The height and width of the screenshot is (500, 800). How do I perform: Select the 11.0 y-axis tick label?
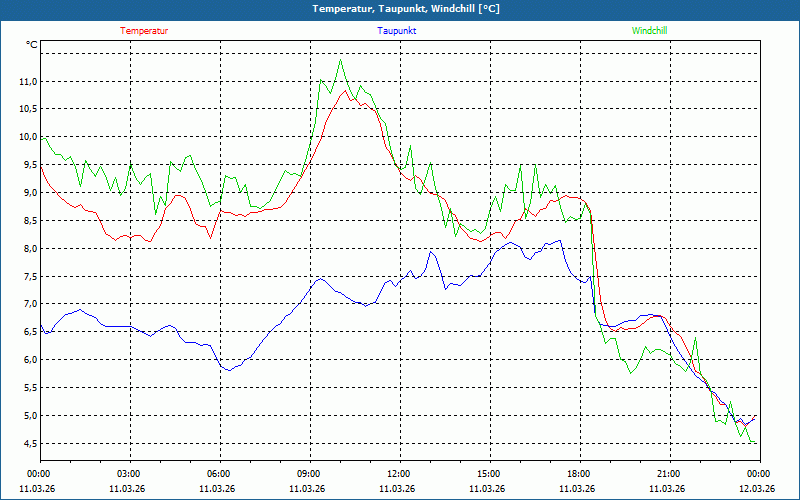(28, 81)
